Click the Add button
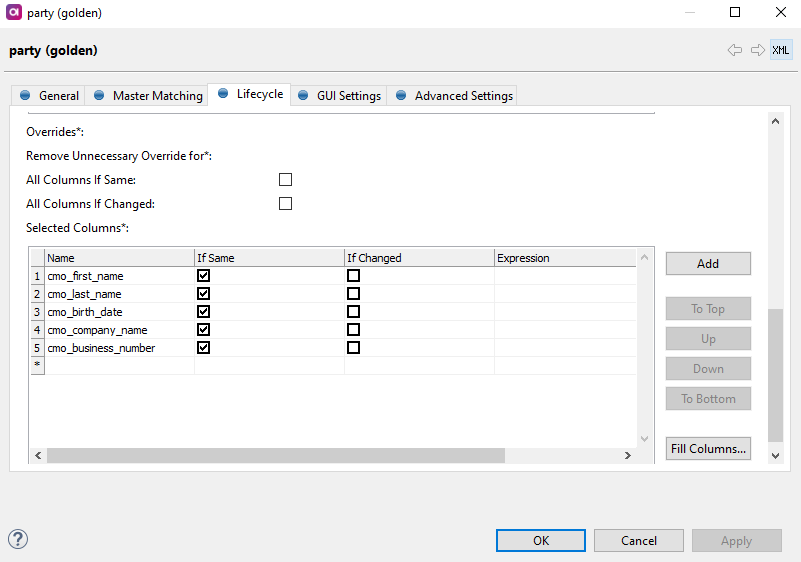Screen dimensions: 801x562 click(708, 264)
